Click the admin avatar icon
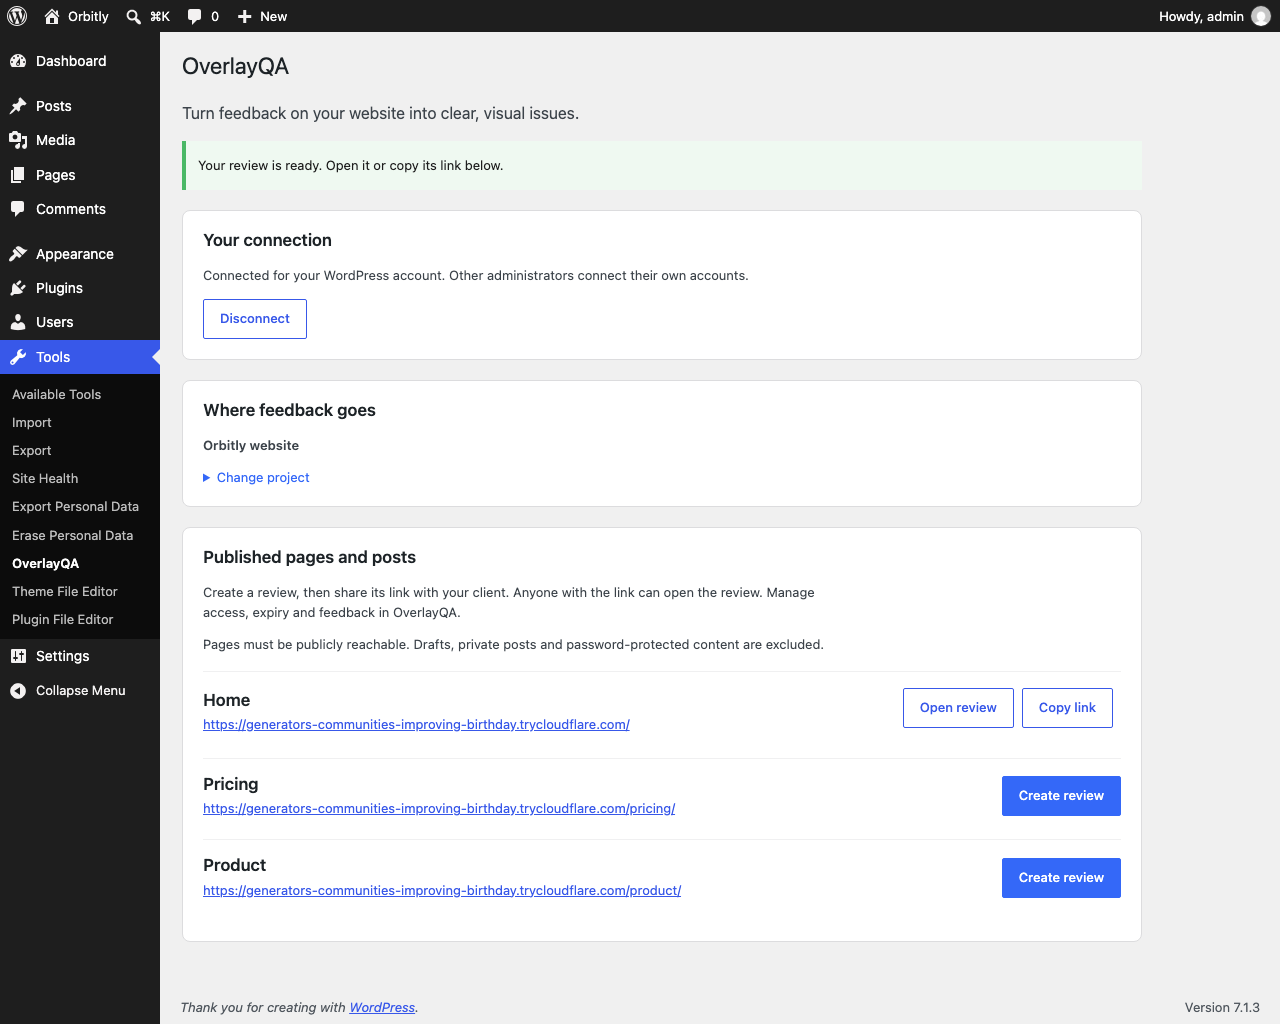The image size is (1280, 1024). [x=1261, y=16]
